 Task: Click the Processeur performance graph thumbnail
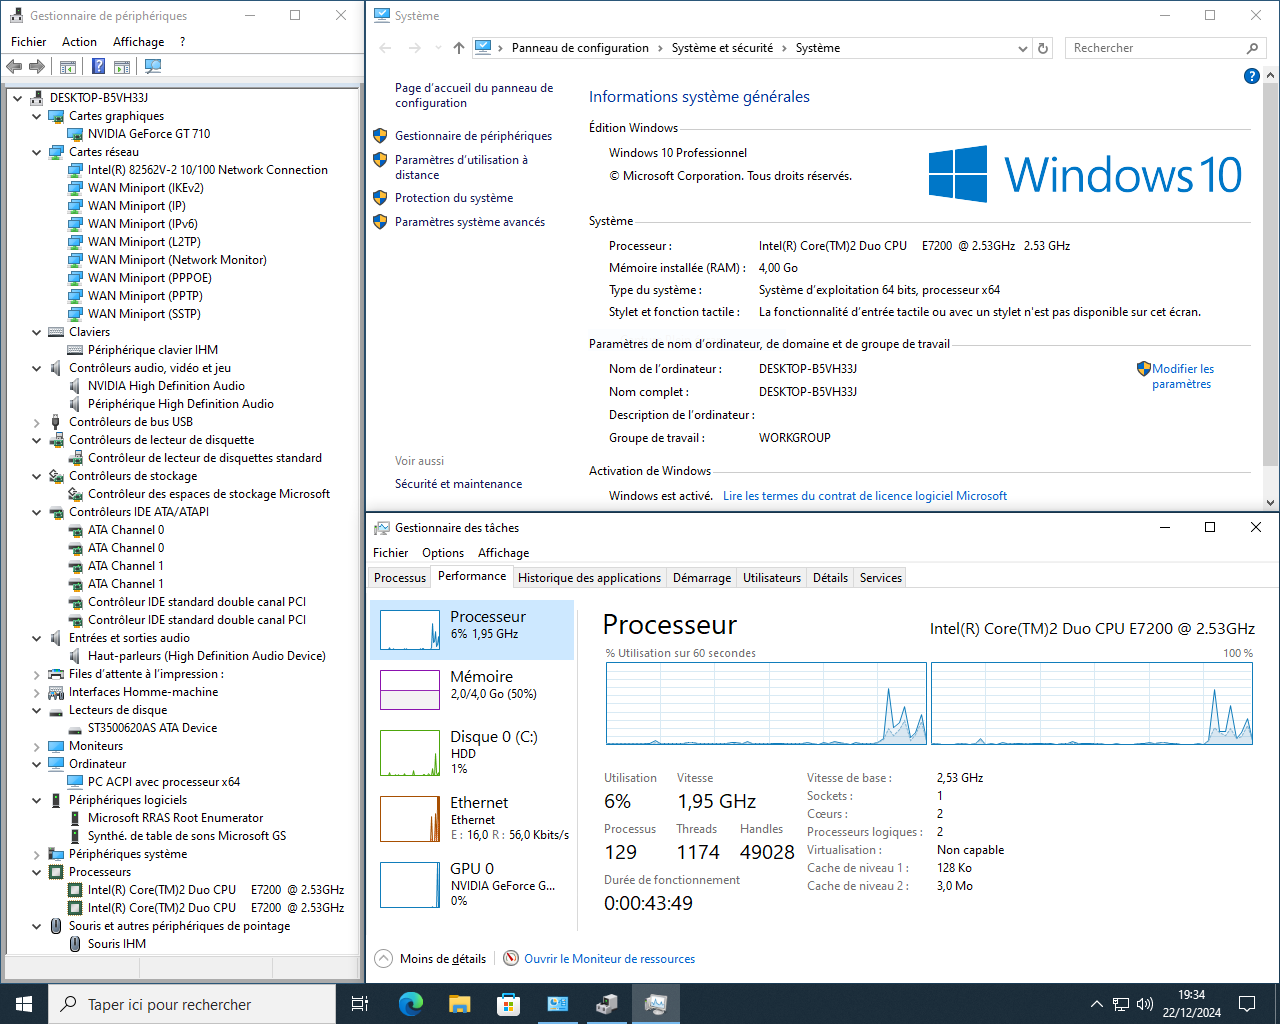tap(410, 630)
